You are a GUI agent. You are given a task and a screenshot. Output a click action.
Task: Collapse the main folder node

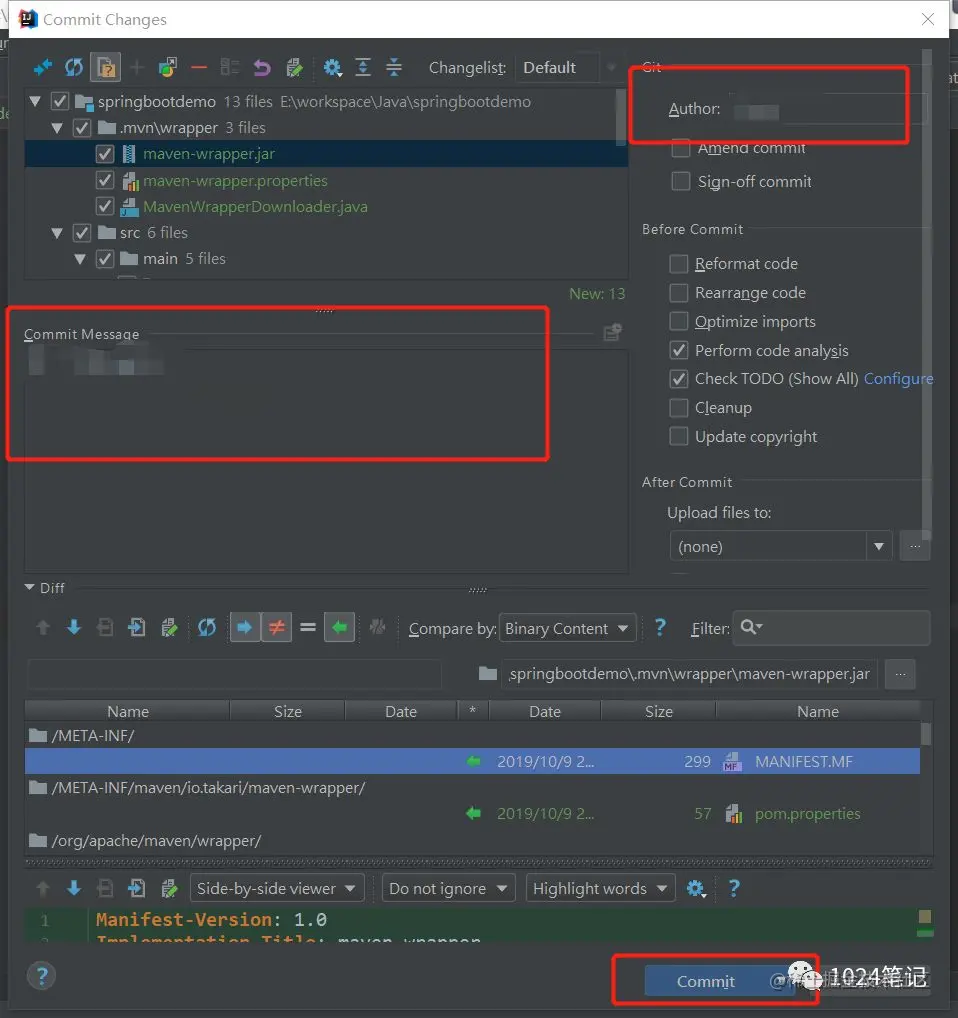click(80, 259)
